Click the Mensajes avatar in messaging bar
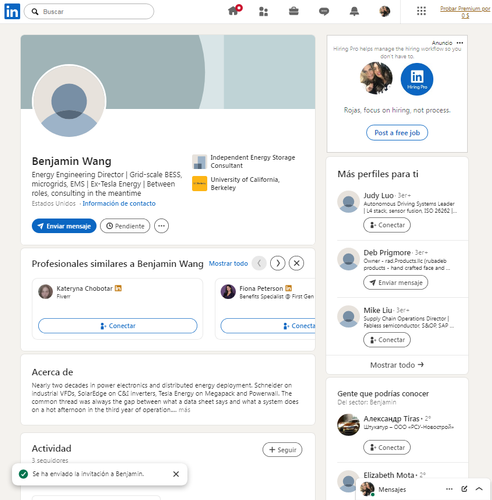This screenshot has height=500, width=492. coord(367,489)
